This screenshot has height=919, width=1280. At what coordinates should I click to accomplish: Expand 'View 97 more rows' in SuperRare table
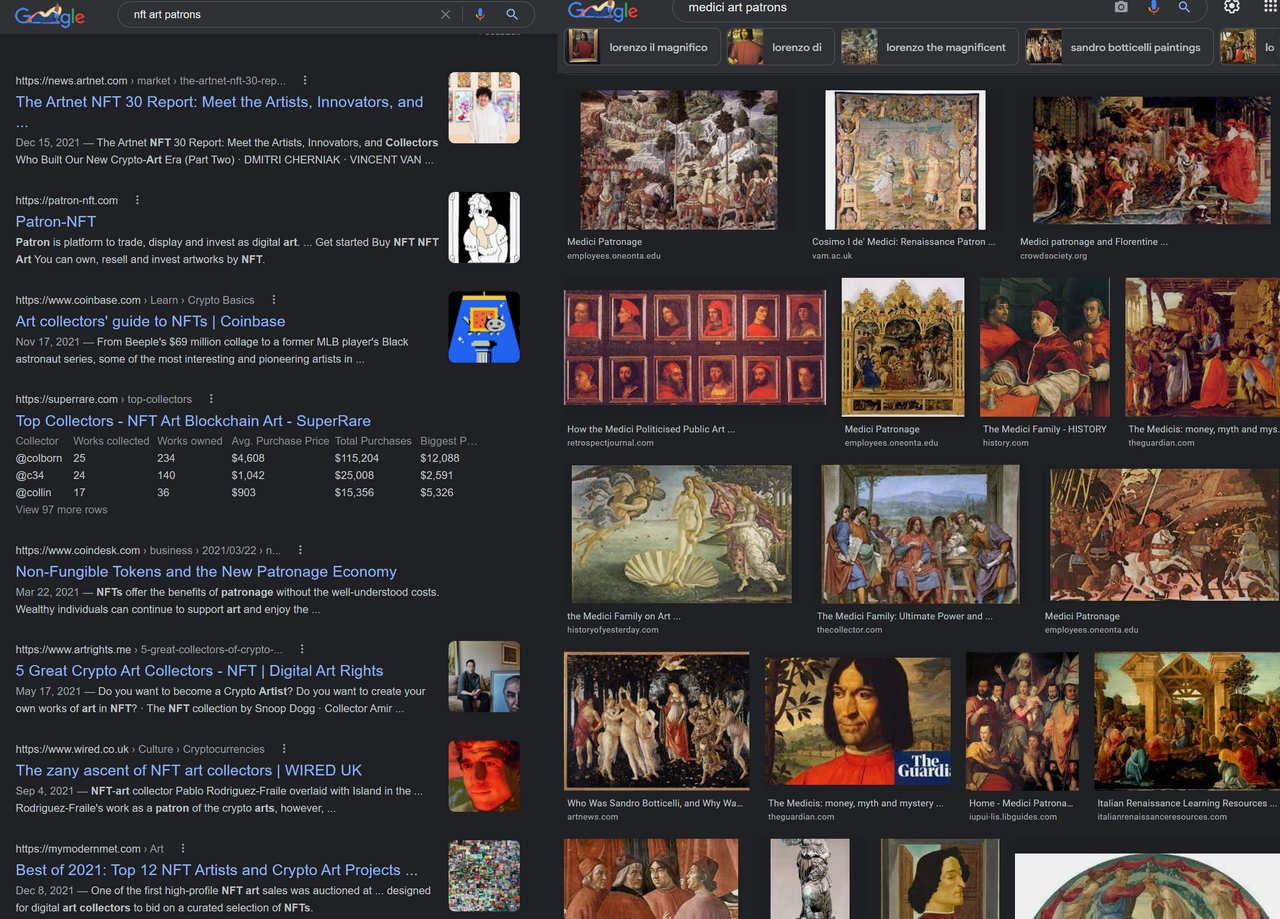tap(61, 510)
